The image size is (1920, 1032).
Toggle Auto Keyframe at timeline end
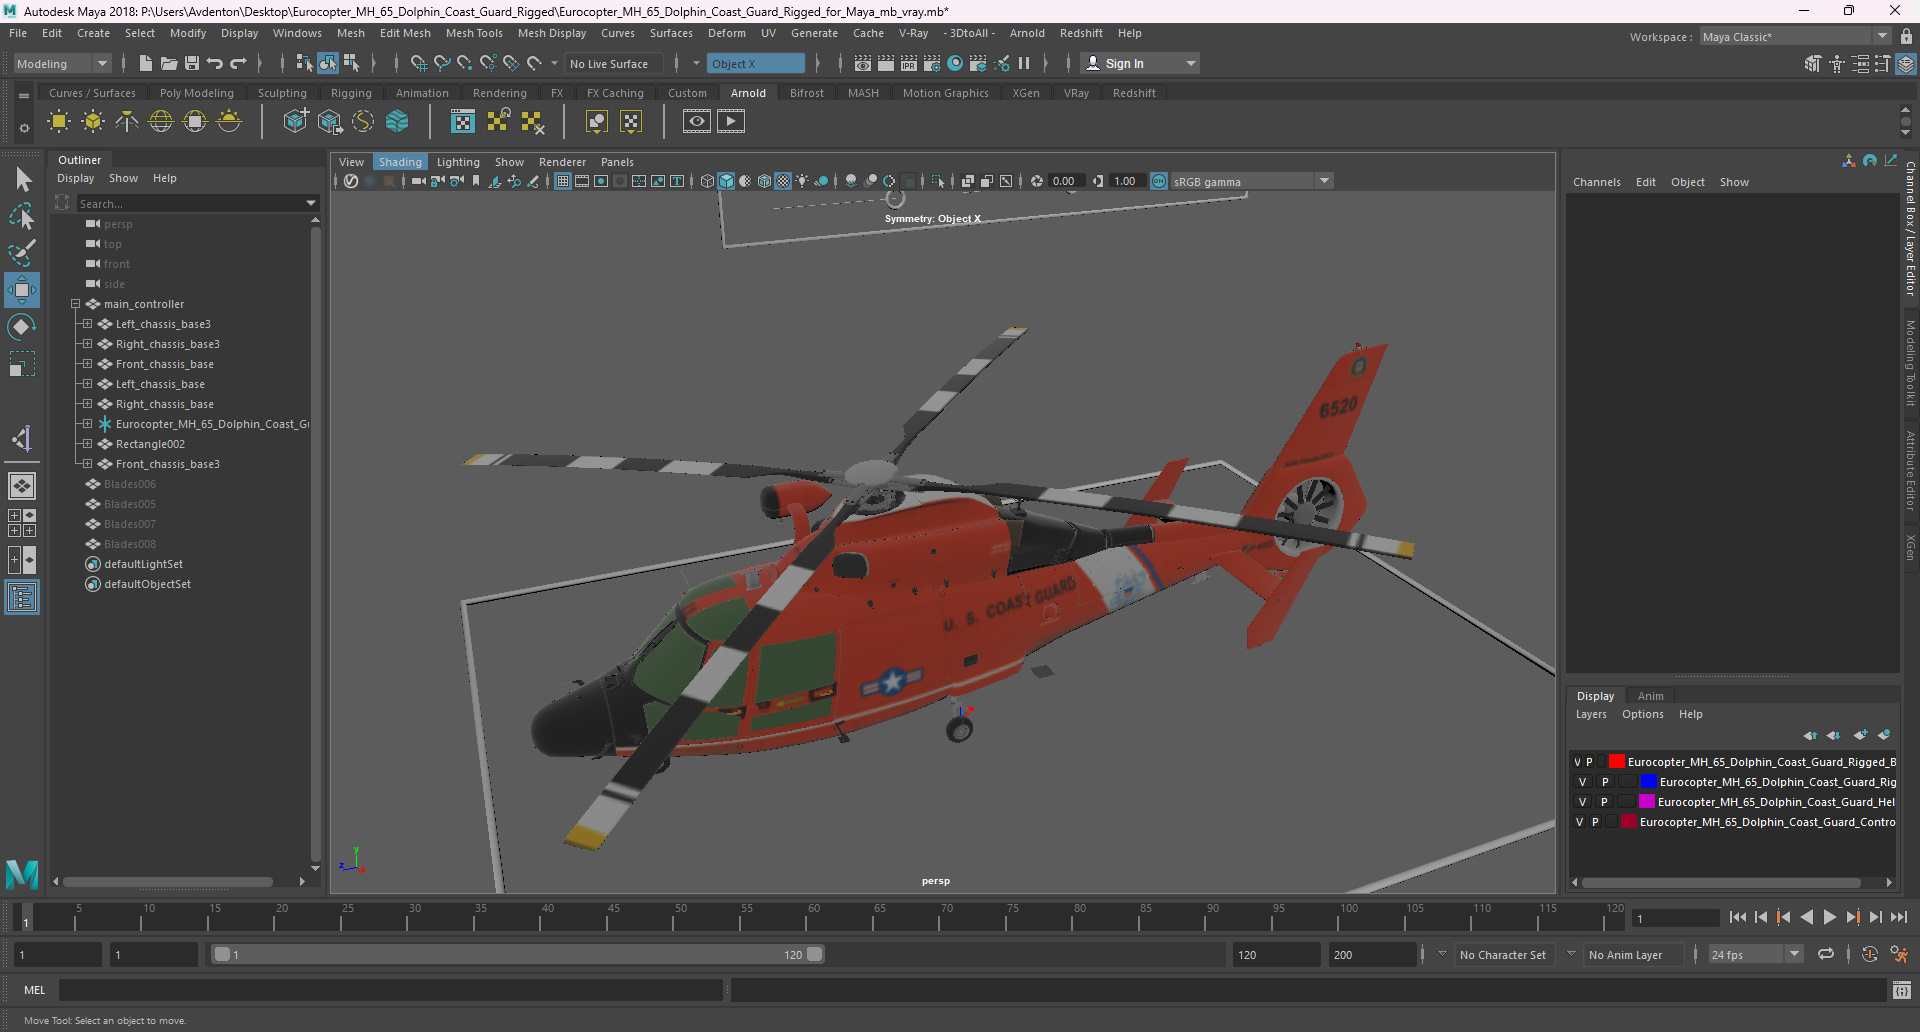click(x=1870, y=954)
